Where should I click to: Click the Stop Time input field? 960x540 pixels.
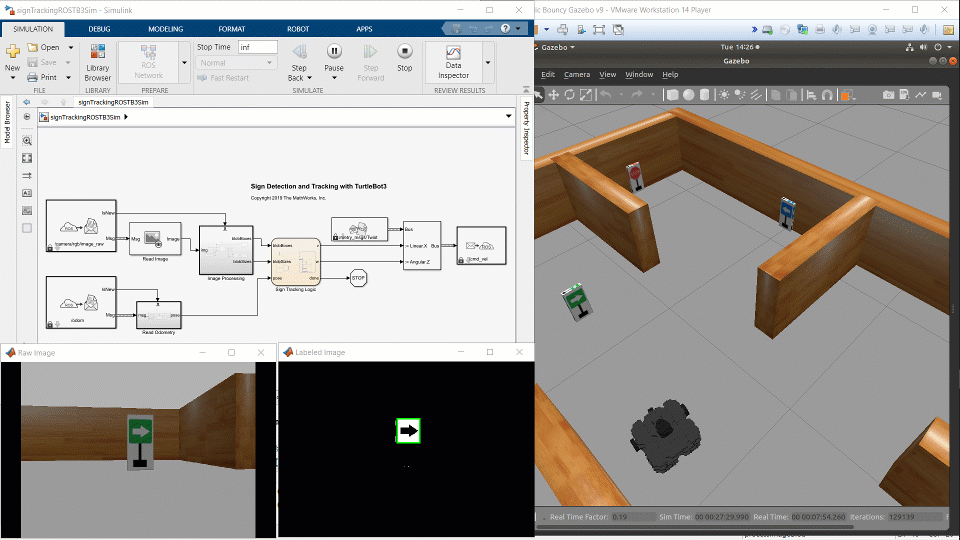tap(257, 47)
